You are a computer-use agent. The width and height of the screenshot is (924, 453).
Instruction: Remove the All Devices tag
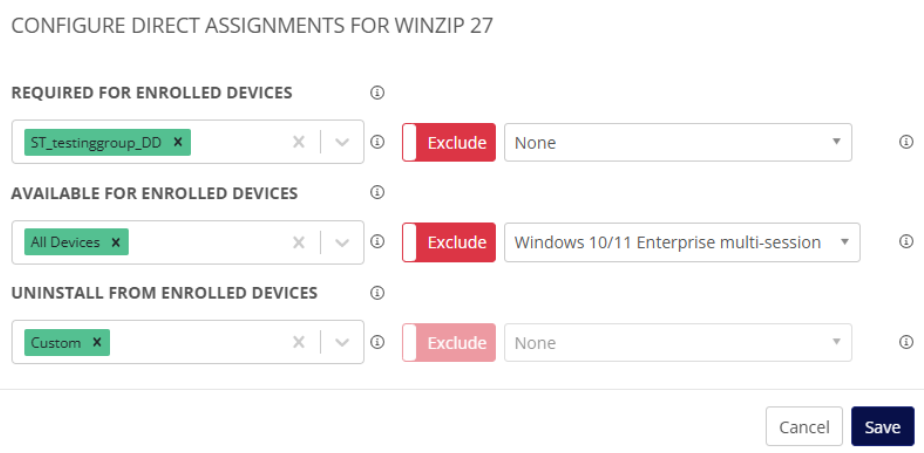(x=115, y=242)
